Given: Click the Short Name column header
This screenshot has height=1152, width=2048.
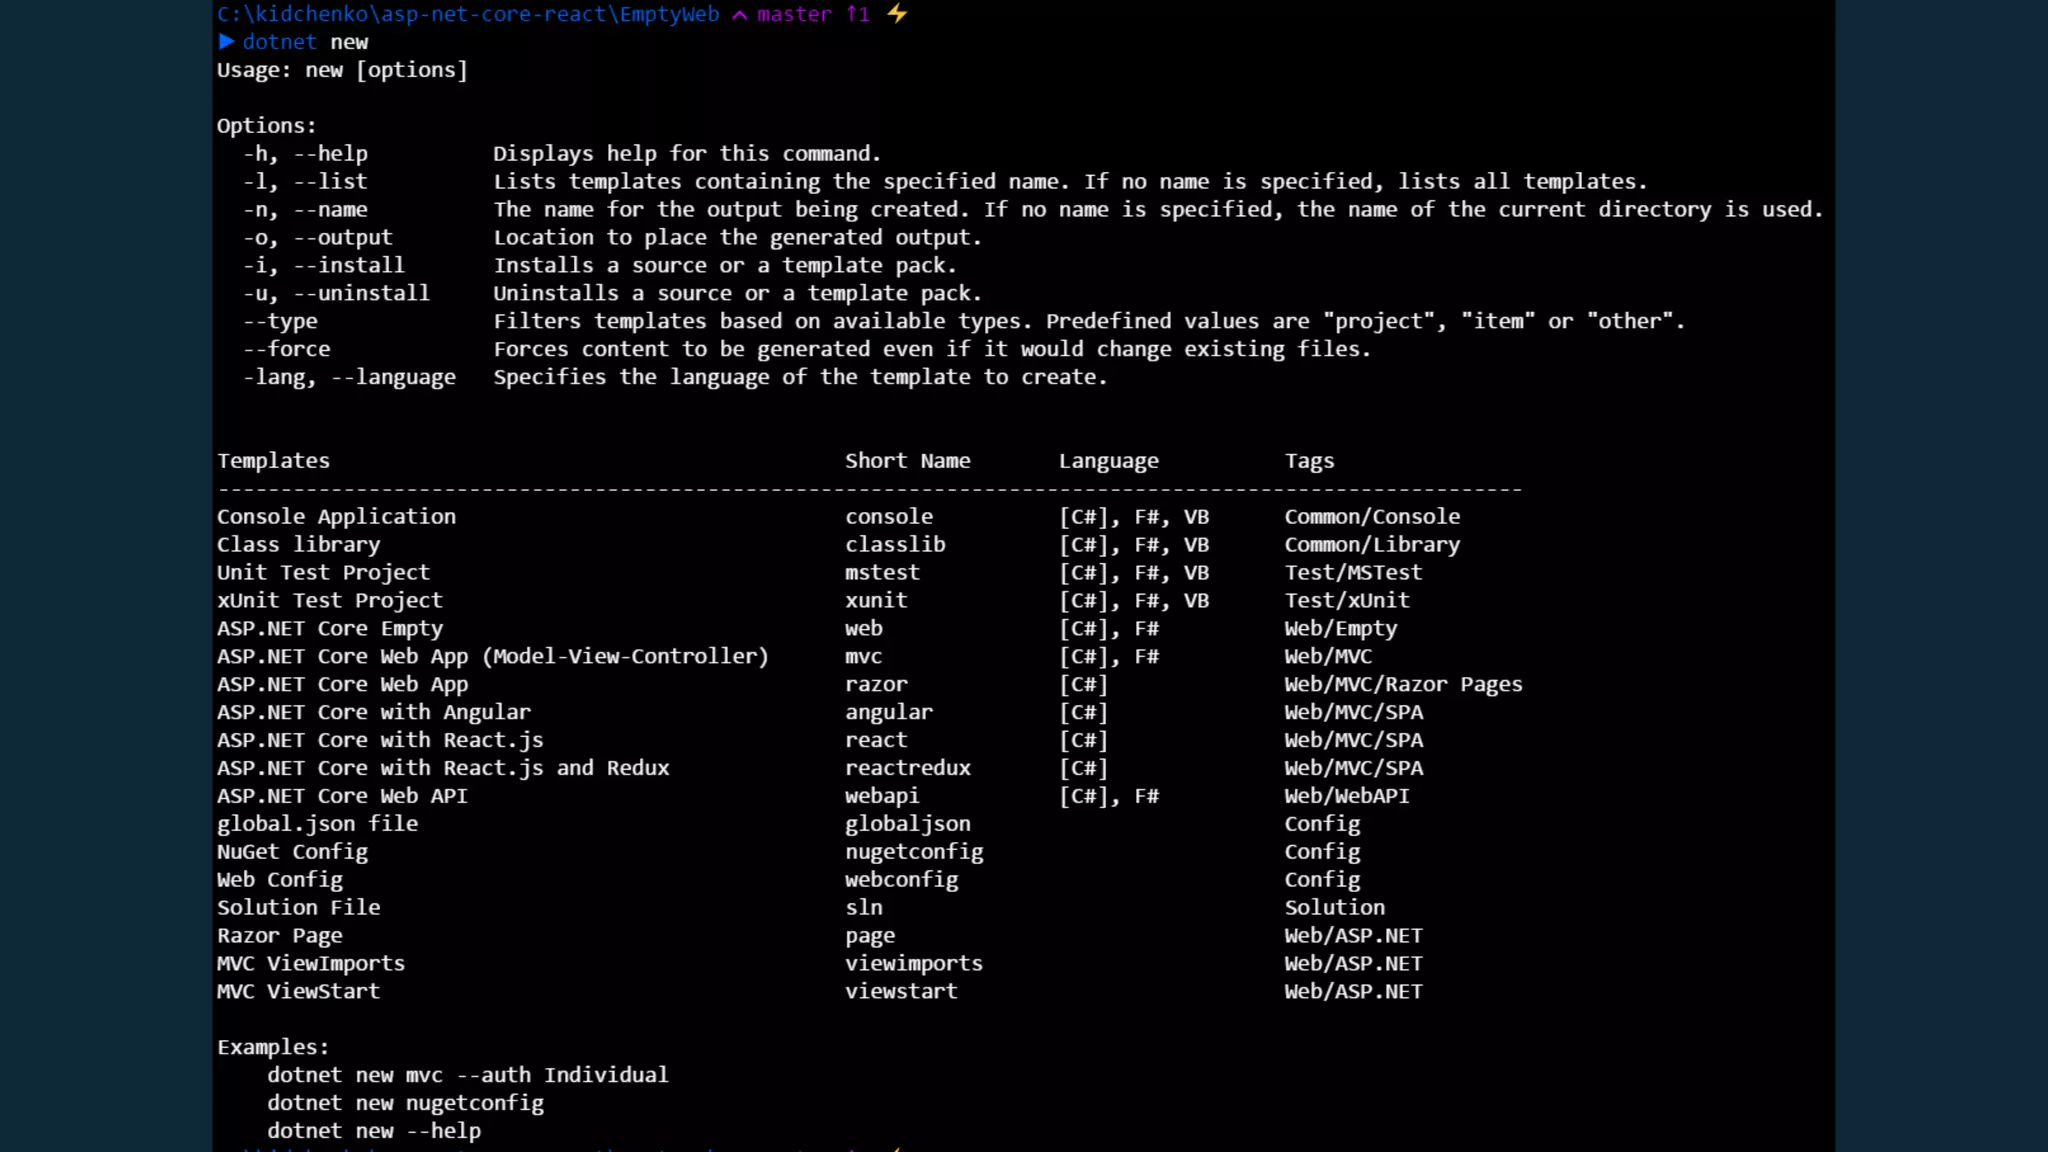Looking at the screenshot, I should [907, 461].
